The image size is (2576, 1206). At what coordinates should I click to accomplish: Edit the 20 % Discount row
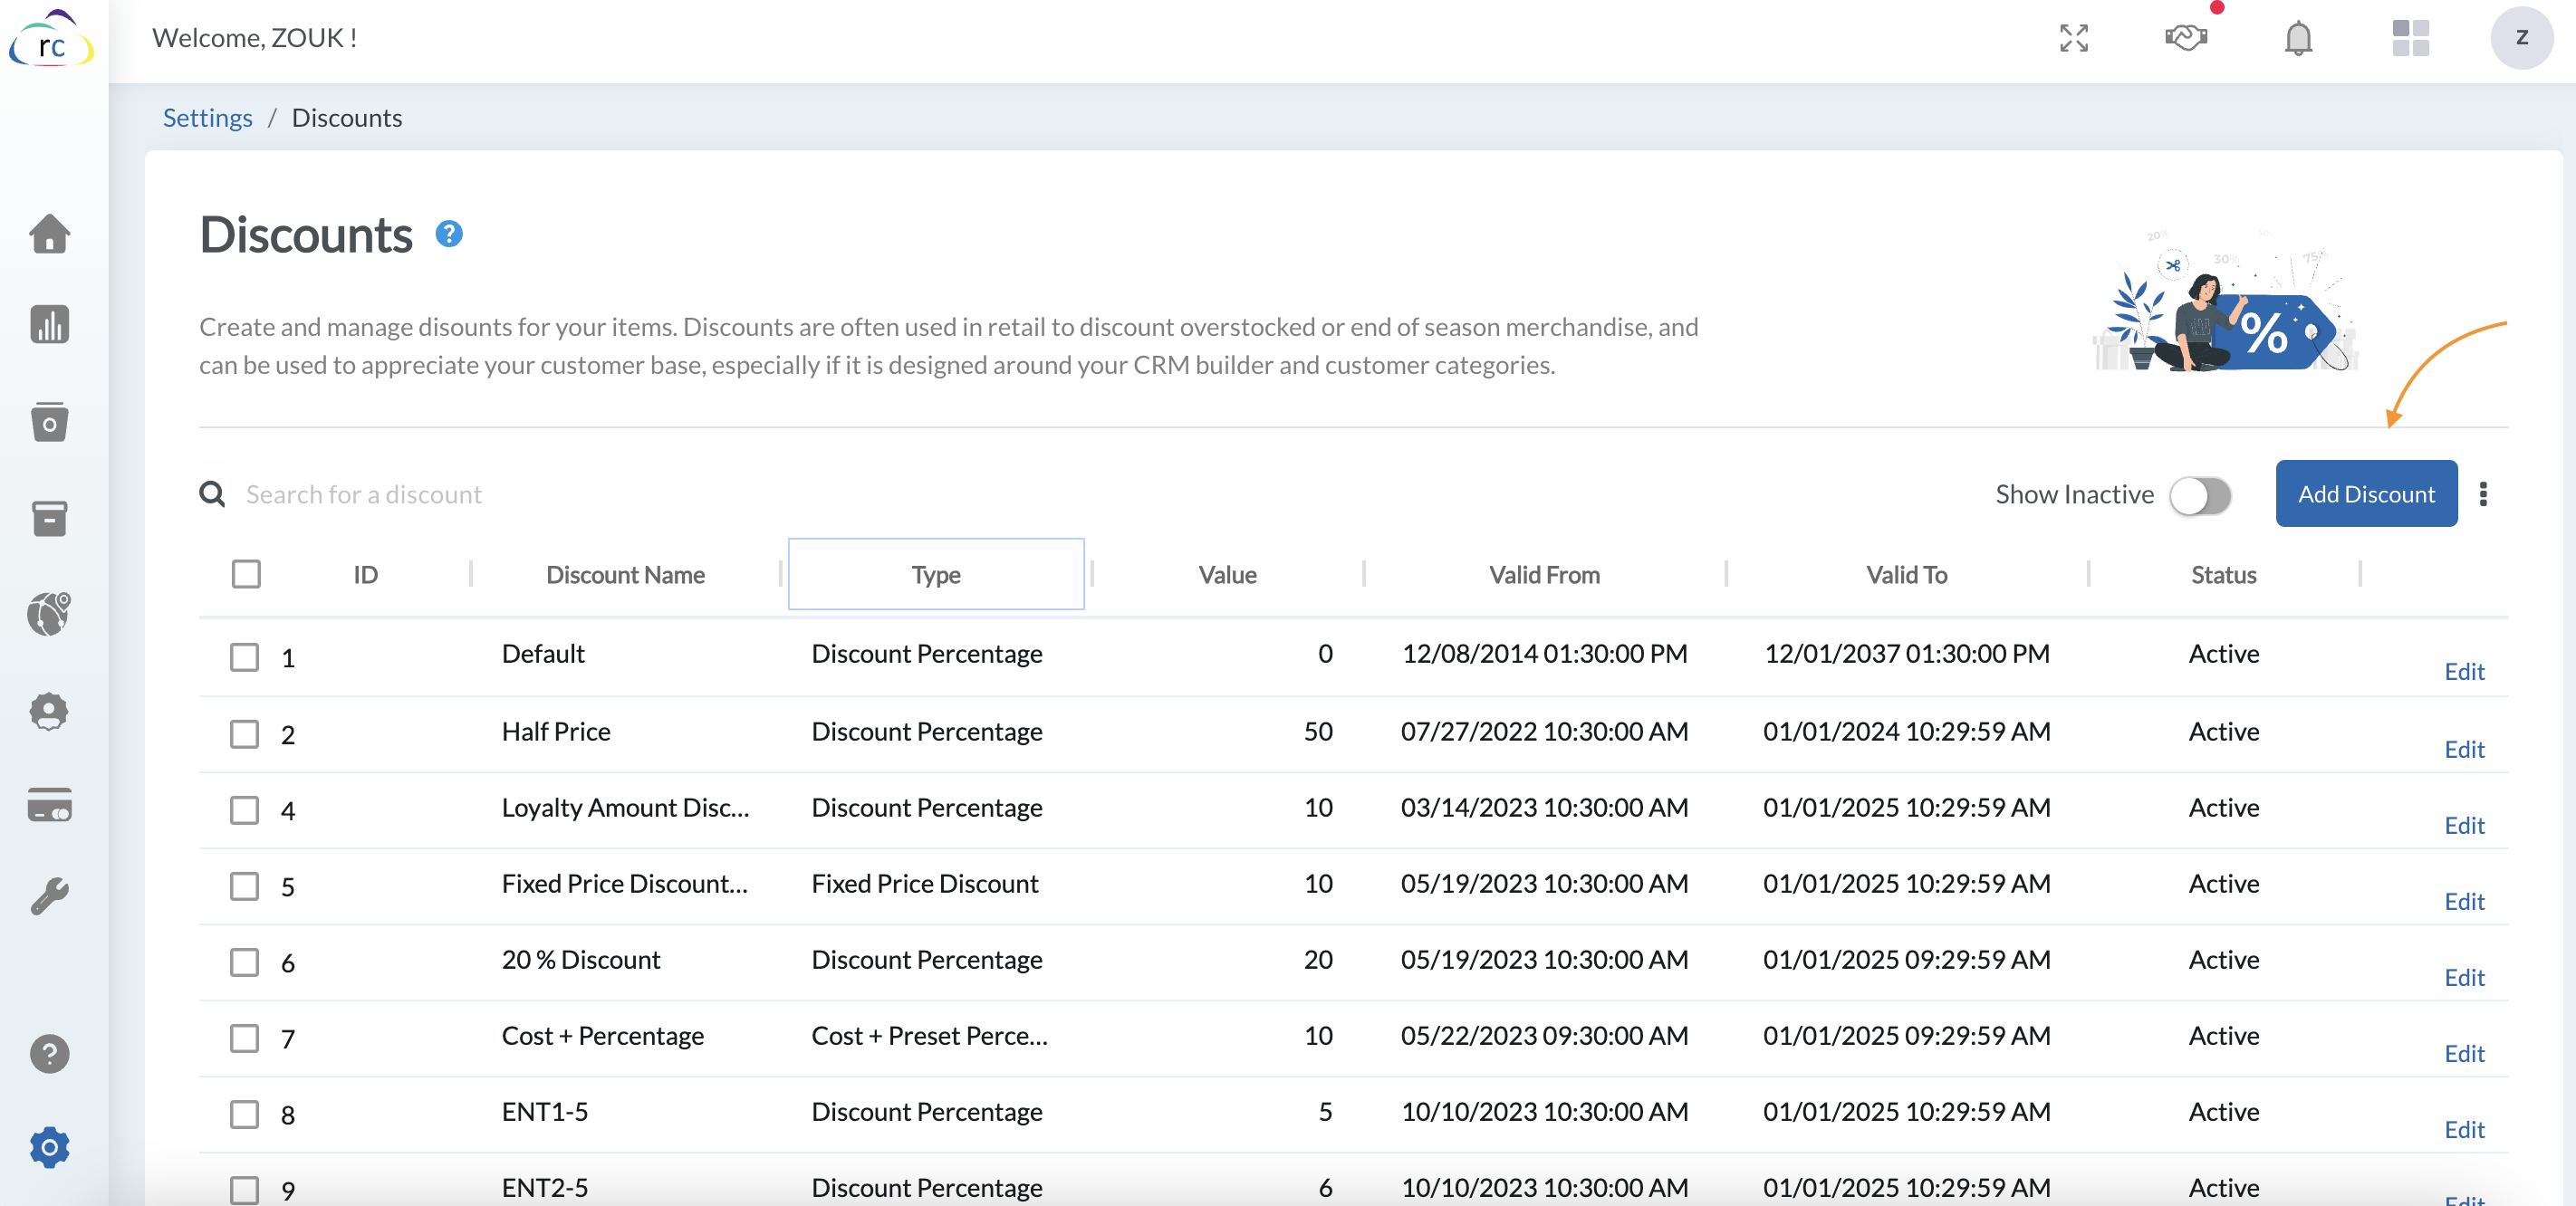(2463, 977)
